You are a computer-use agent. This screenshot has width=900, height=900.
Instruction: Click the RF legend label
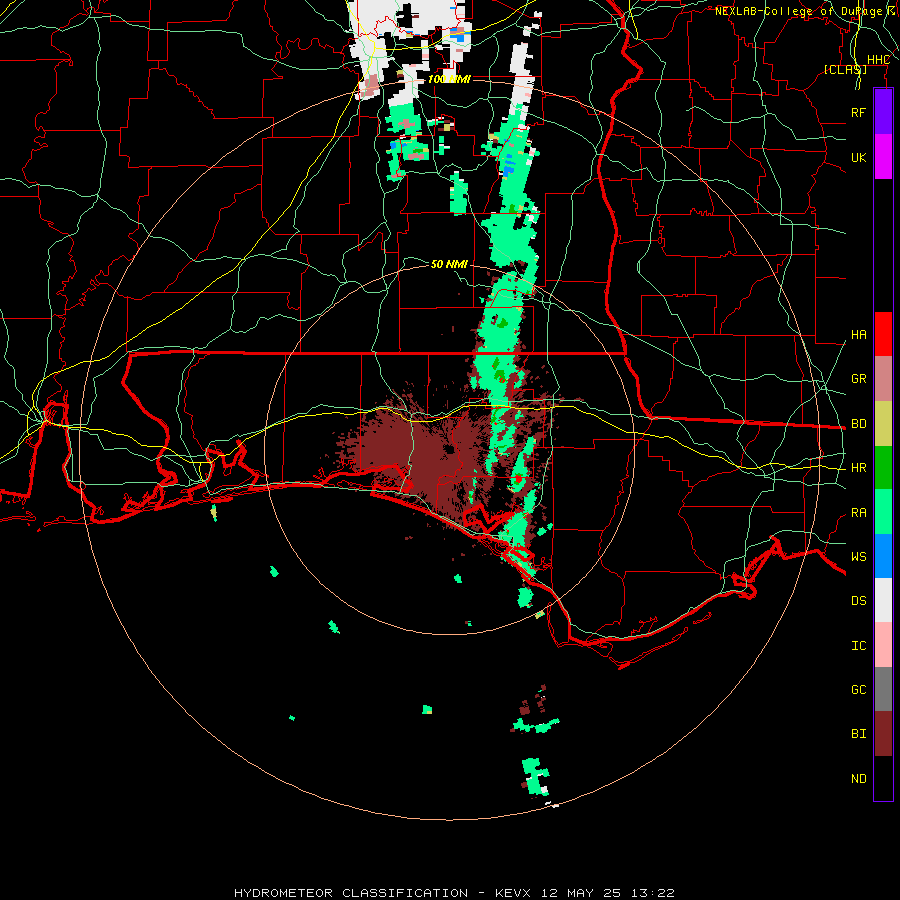pyautogui.click(x=859, y=112)
